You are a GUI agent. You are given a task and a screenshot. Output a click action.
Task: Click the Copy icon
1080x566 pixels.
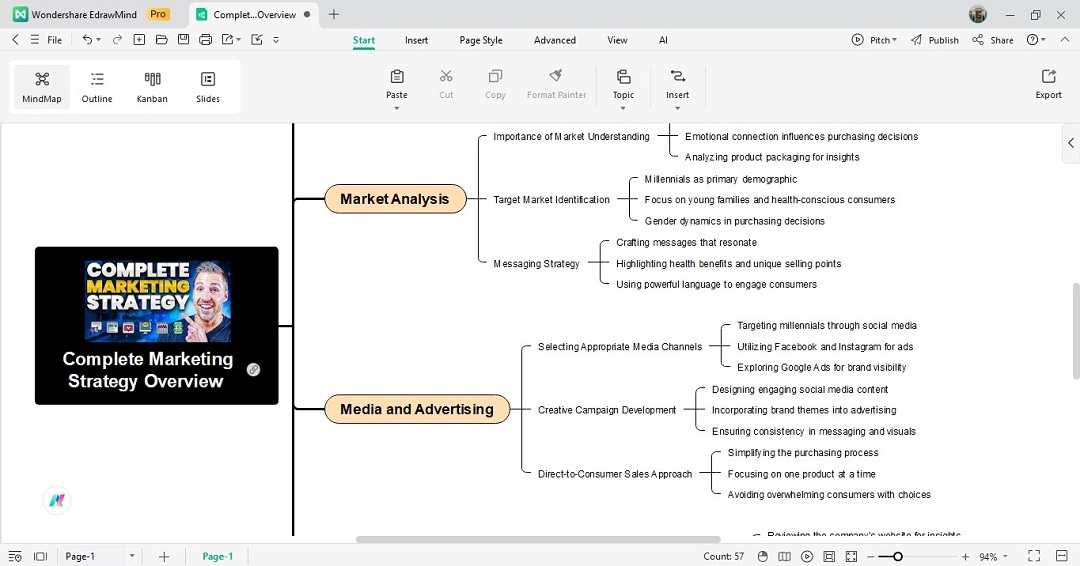[x=495, y=76]
